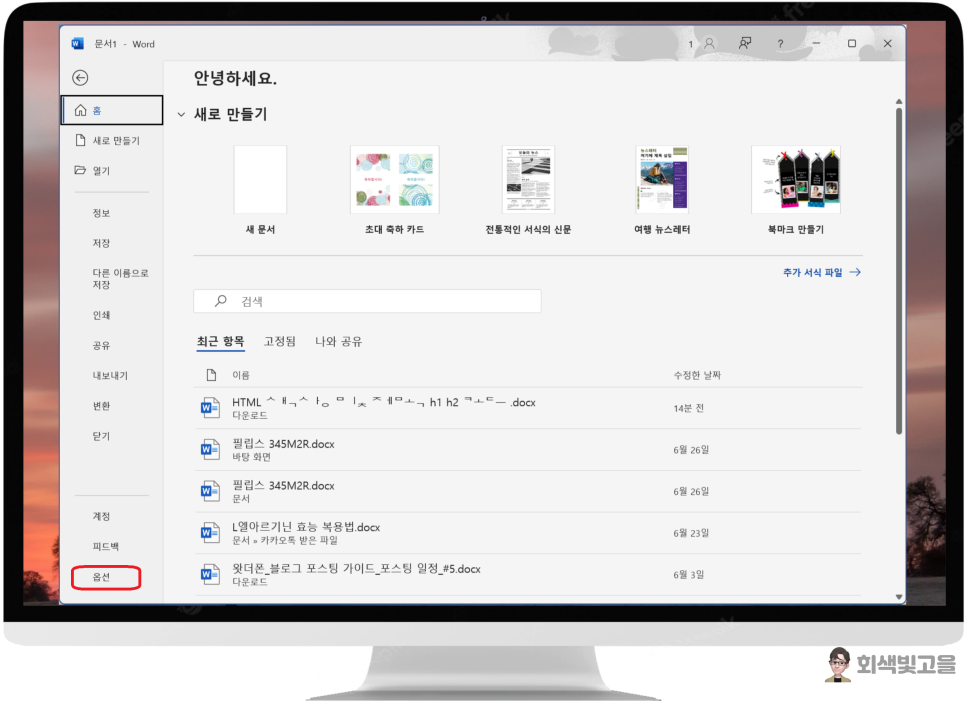This screenshot has height=701, width=966.
Task: Click the Word file icon for the L엘아르기닌 효능 복용법.docx
Action: [x=209, y=533]
